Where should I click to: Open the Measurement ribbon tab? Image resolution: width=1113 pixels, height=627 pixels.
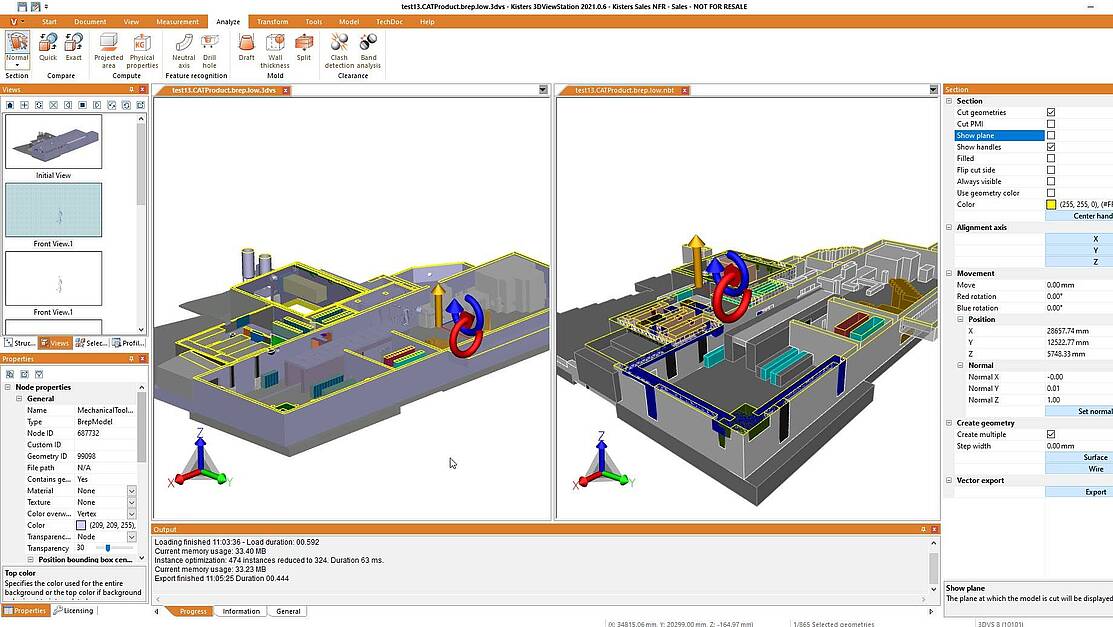click(x=177, y=21)
